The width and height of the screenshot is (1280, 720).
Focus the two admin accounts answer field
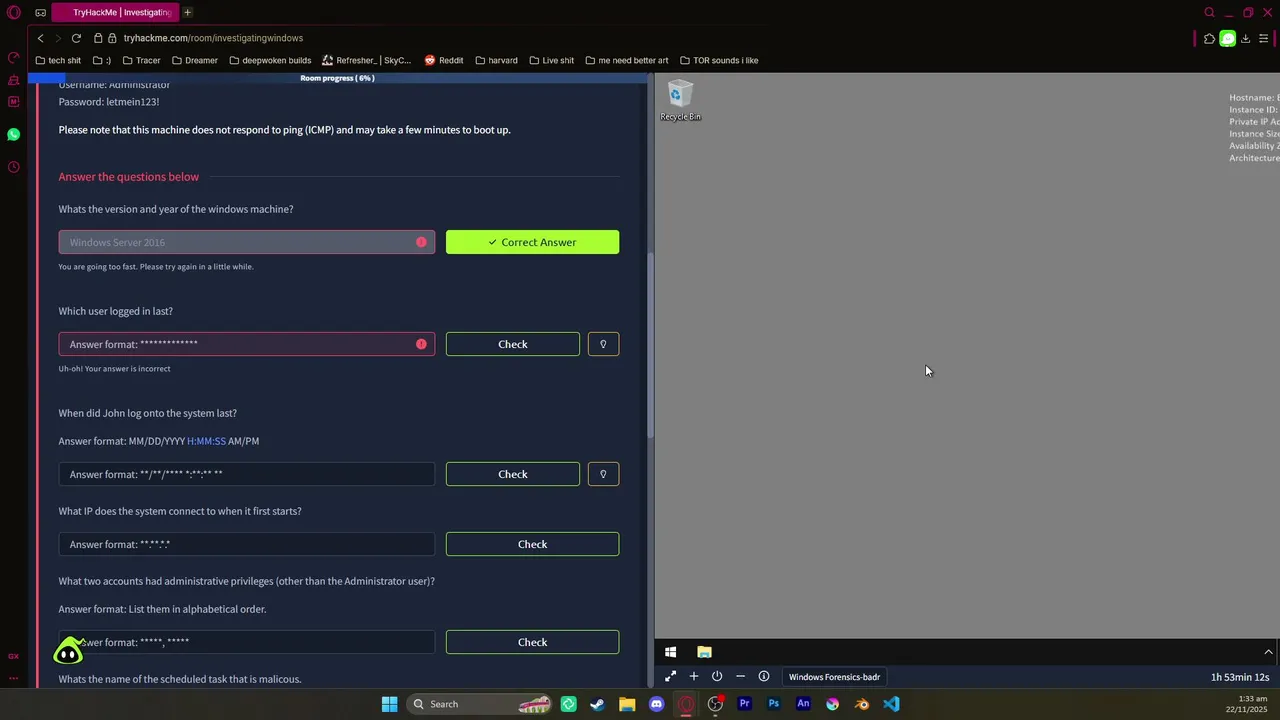246,642
